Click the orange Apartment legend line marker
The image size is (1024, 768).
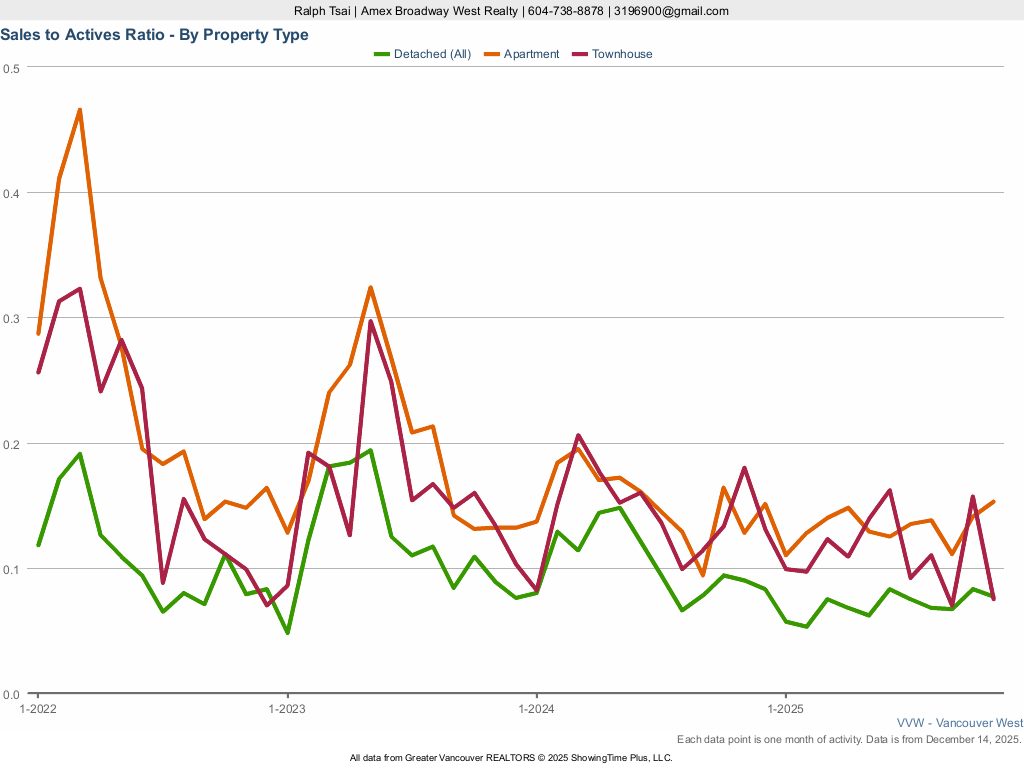491,54
